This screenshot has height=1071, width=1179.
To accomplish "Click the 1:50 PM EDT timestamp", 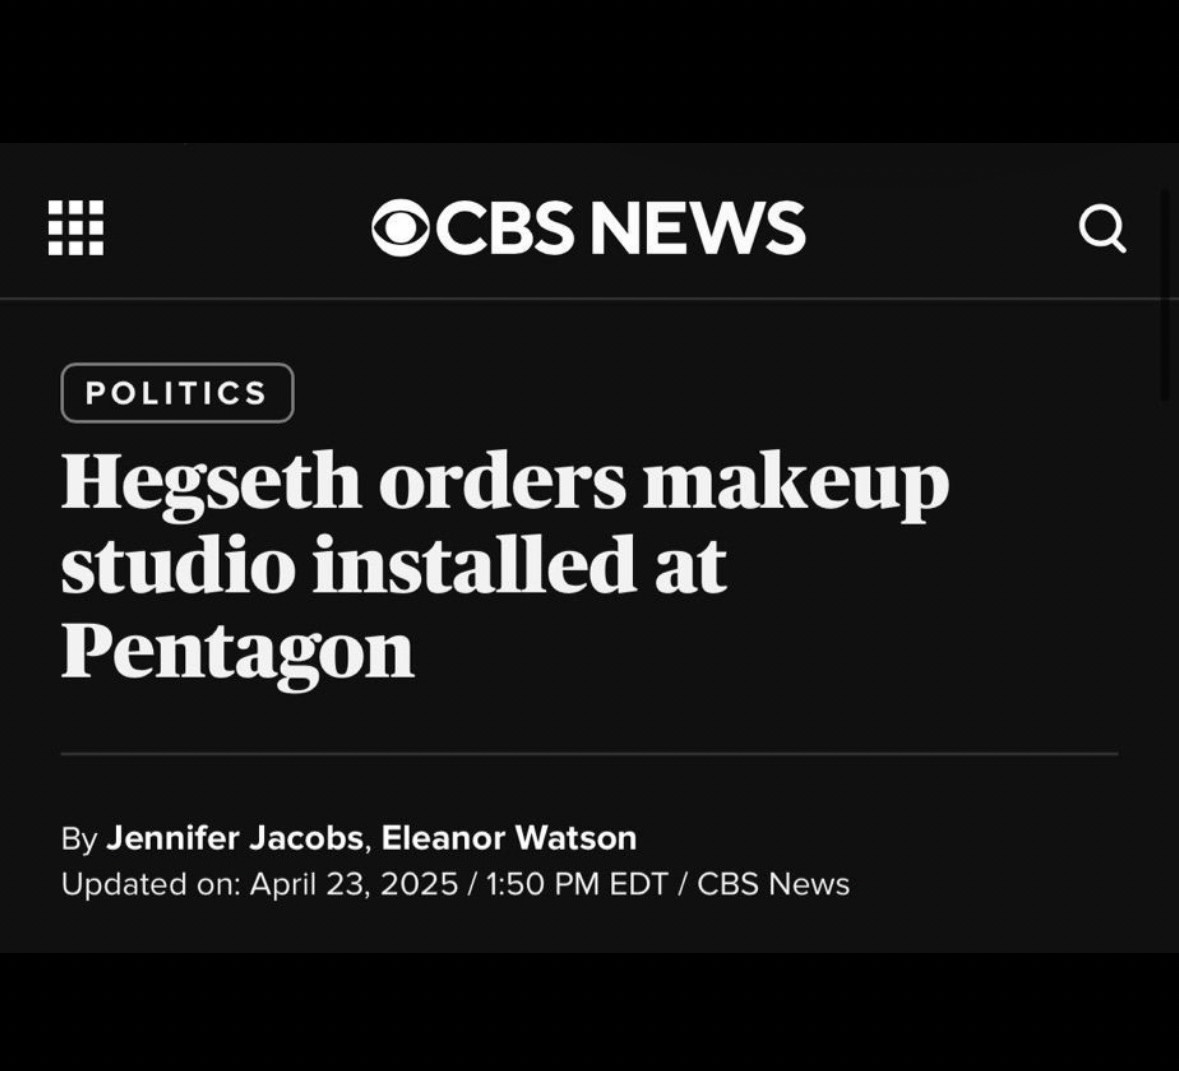I will 577,884.
